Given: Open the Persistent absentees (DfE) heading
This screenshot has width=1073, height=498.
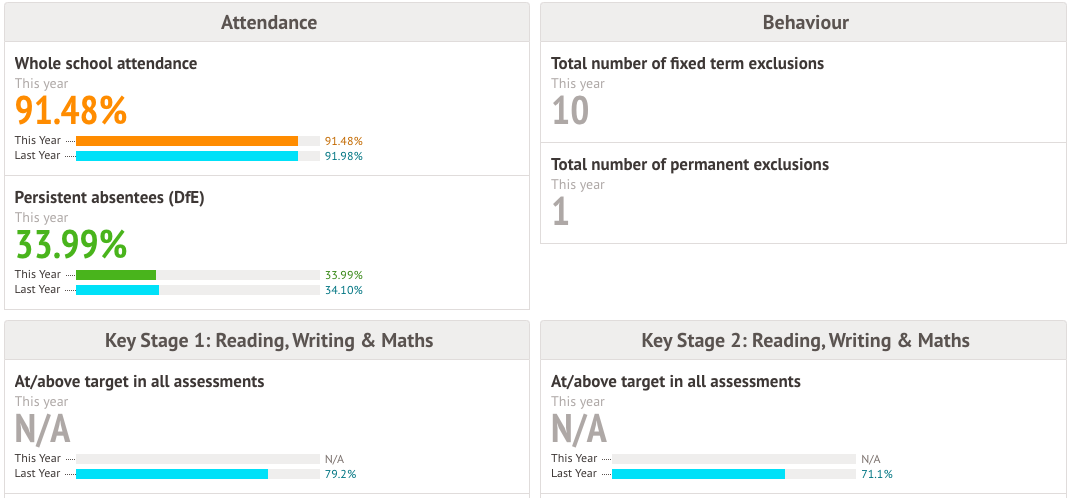Looking at the screenshot, I should point(109,197).
